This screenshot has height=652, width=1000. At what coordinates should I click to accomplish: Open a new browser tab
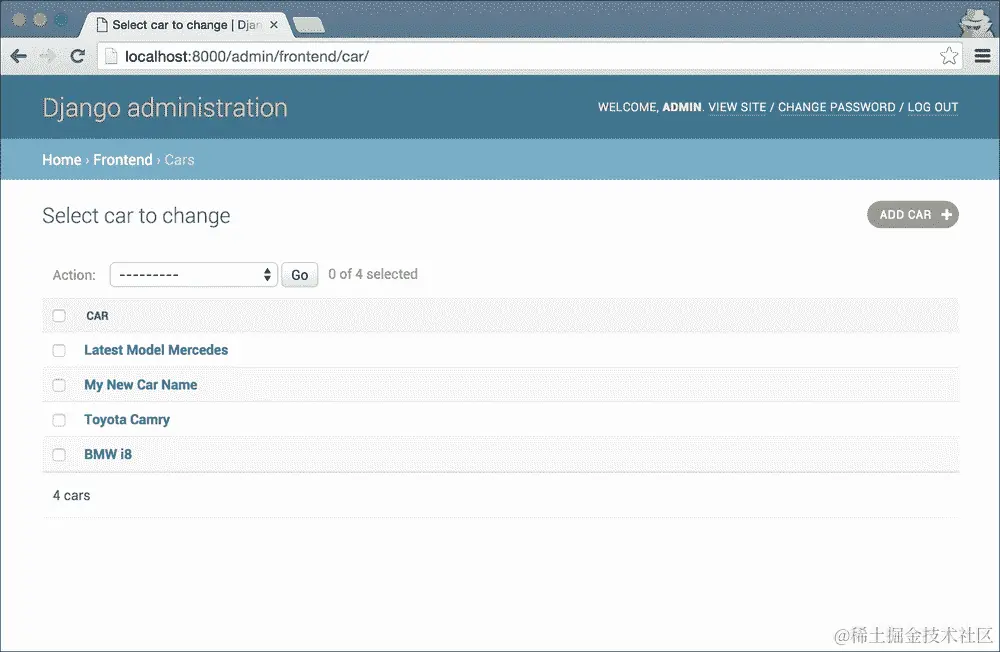point(309,26)
